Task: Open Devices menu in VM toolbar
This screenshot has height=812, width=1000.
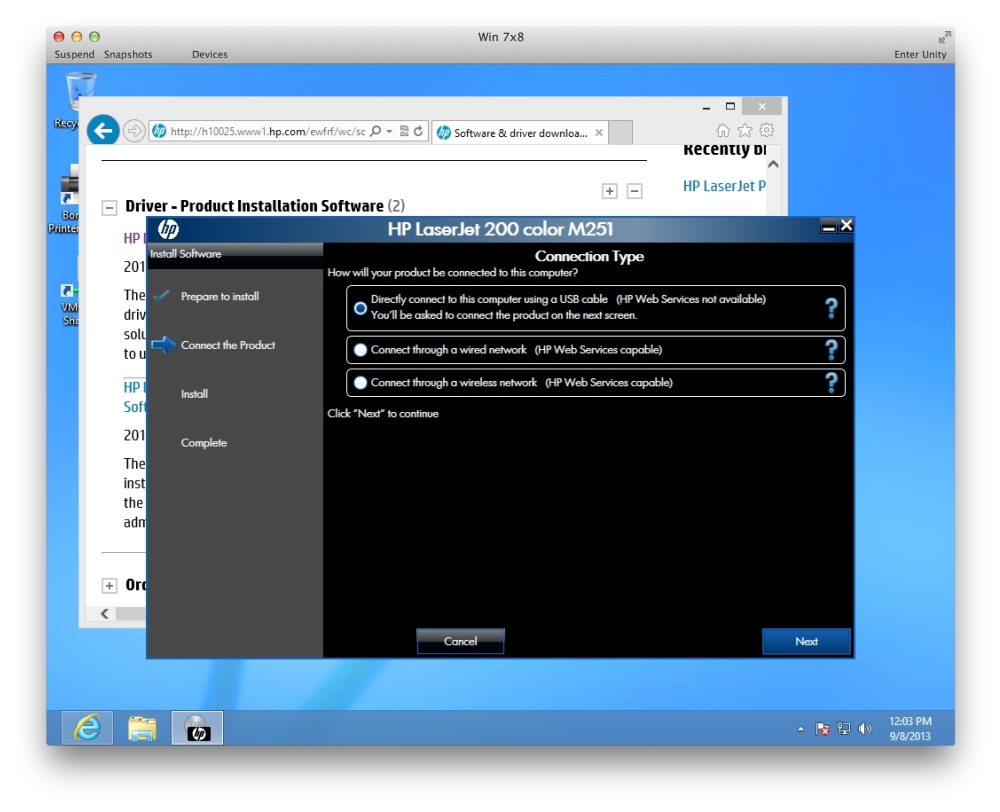Action: pyautogui.click(x=210, y=54)
